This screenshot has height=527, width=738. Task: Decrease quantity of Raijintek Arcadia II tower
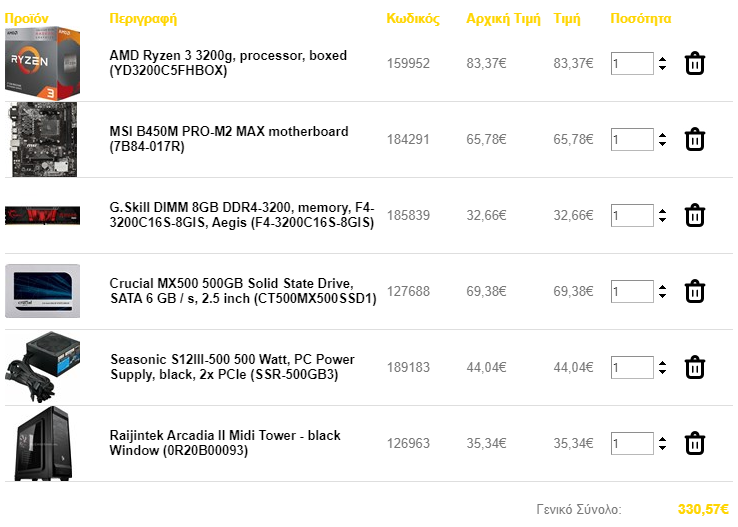pyautogui.click(x=662, y=447)
